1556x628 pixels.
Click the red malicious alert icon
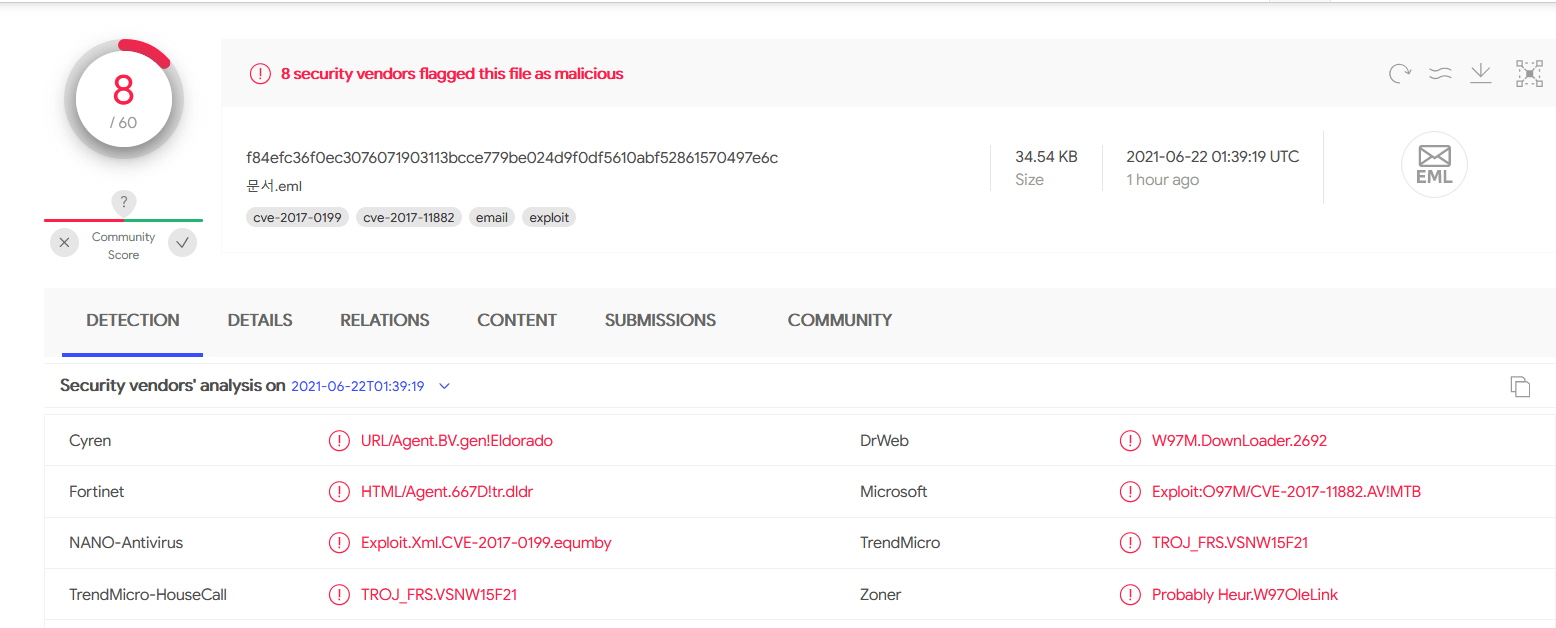[x=260, y=74]
